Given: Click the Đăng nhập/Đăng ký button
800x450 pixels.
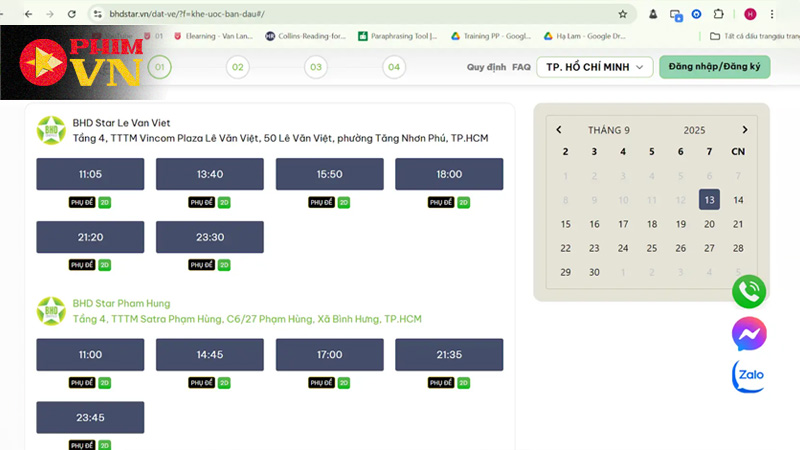Looking at the screenshot, I should tap(715, 67).
